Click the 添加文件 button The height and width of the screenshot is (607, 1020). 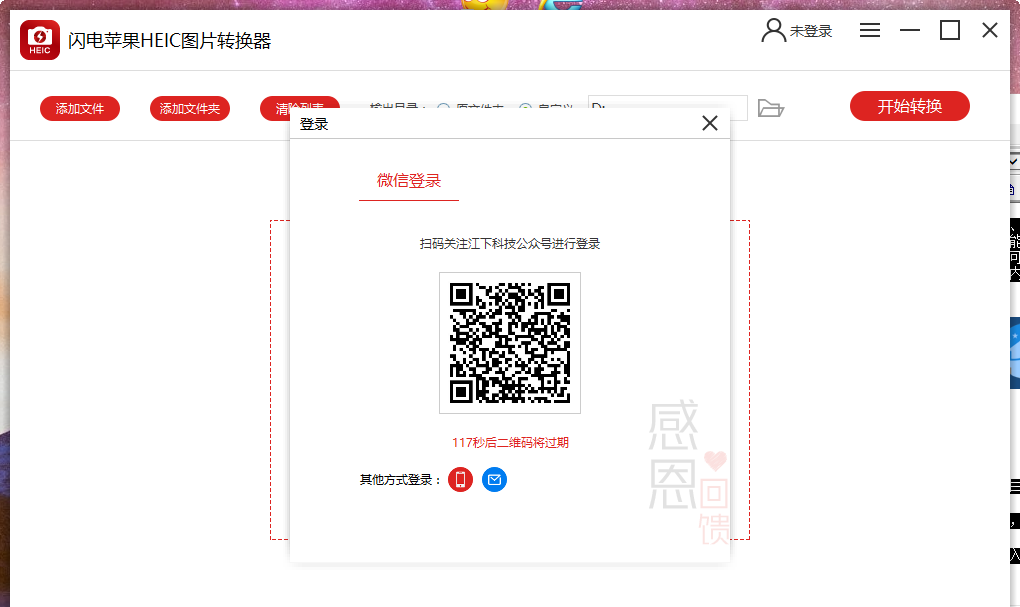coord(80,109)
